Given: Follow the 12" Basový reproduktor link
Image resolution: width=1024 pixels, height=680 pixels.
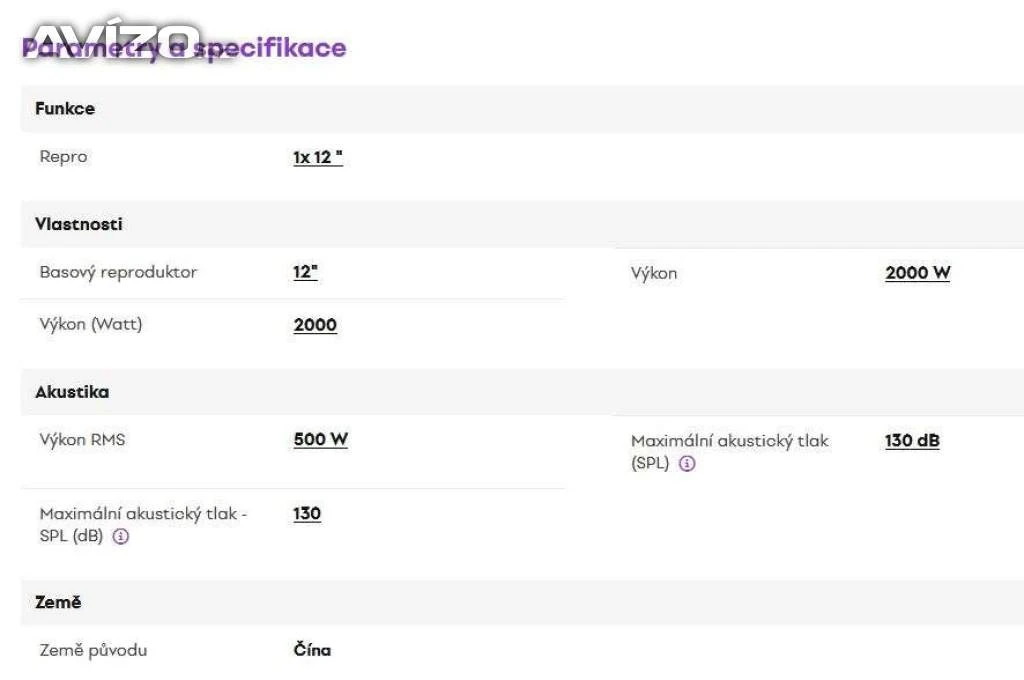Looking at the screenshot, I should tap(306, 272).
